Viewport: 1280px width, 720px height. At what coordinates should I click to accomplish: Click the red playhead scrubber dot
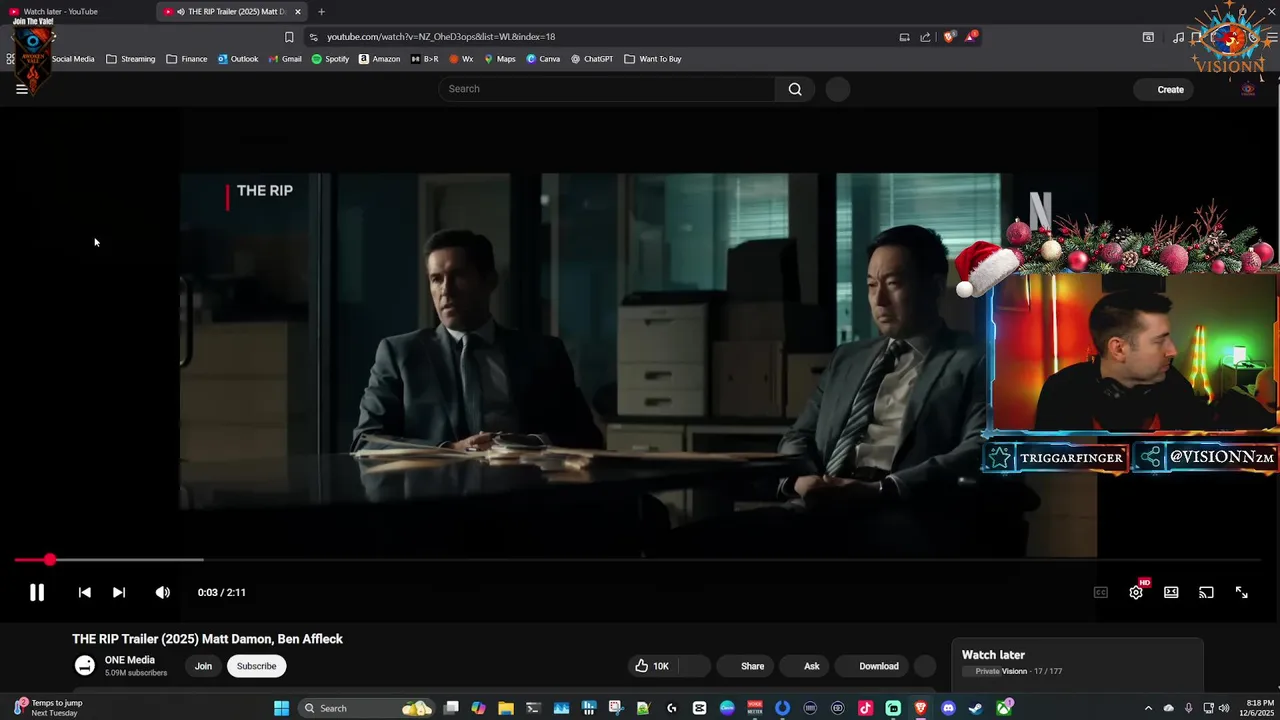(50, 560)
